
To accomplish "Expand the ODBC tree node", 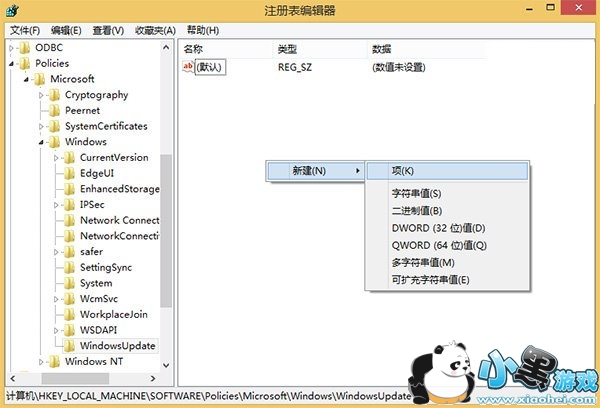I will click(11, 48).
